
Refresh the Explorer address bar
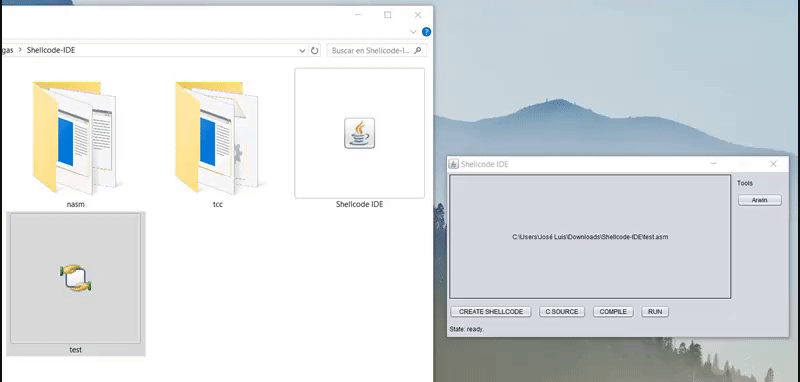tap(315, 50)
